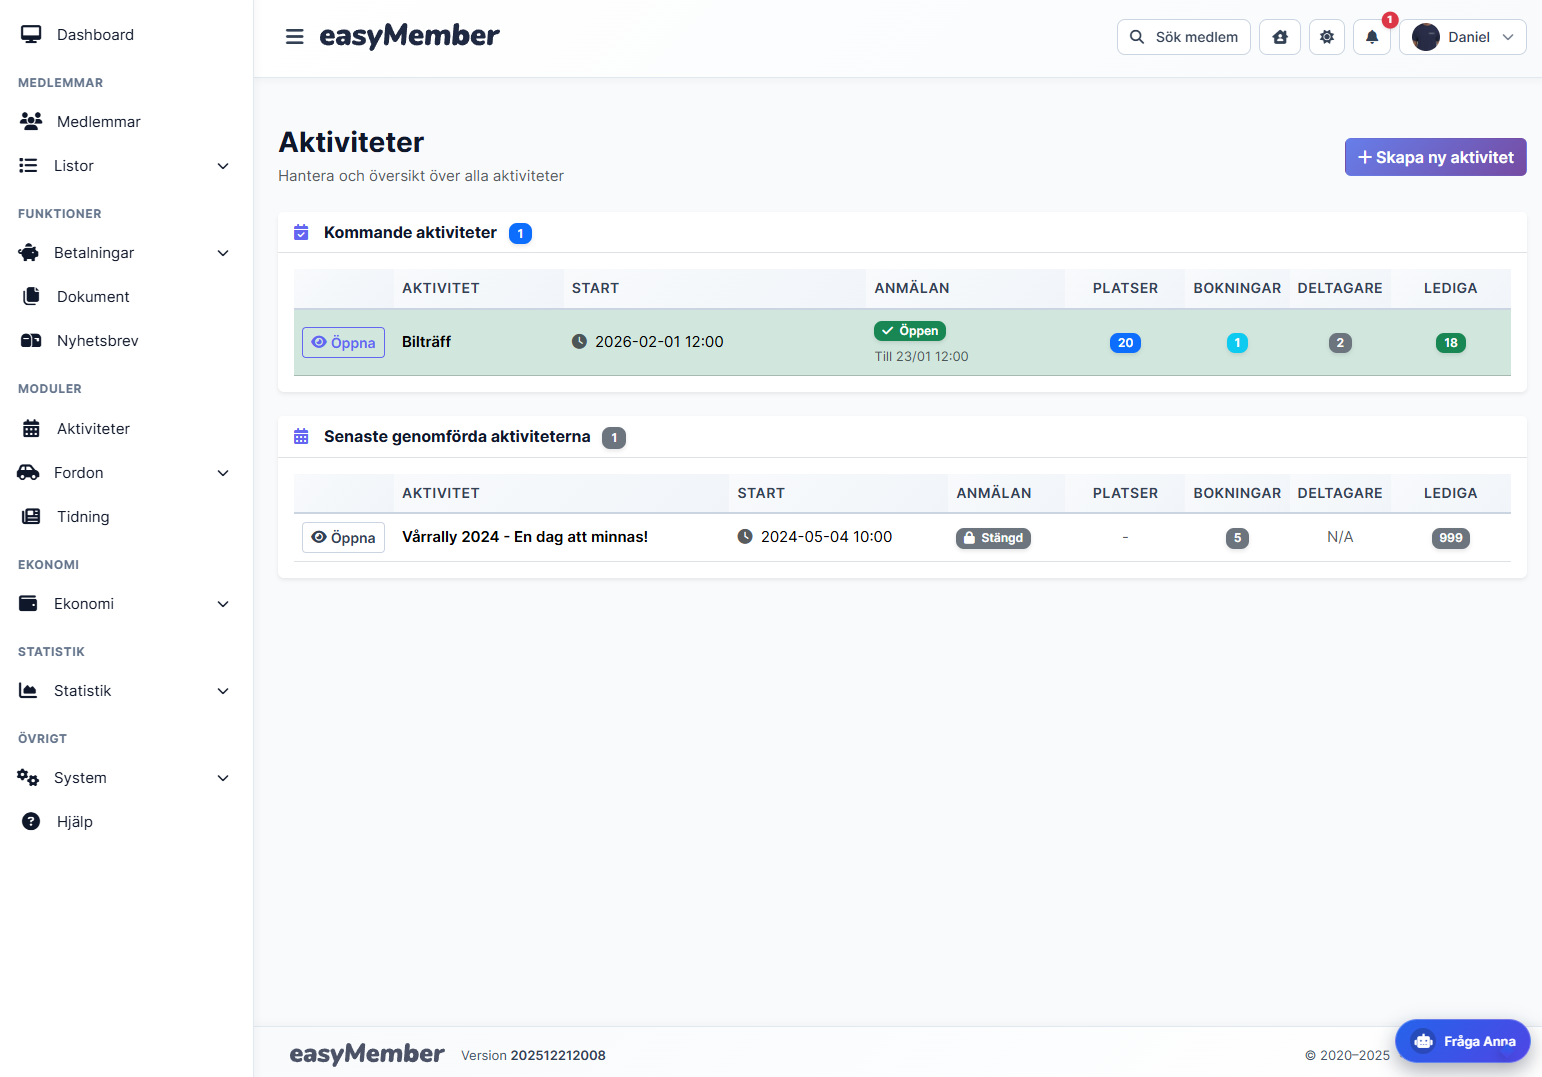
Task: Go to the Dashboard menu item
Action: click(95, 34)
